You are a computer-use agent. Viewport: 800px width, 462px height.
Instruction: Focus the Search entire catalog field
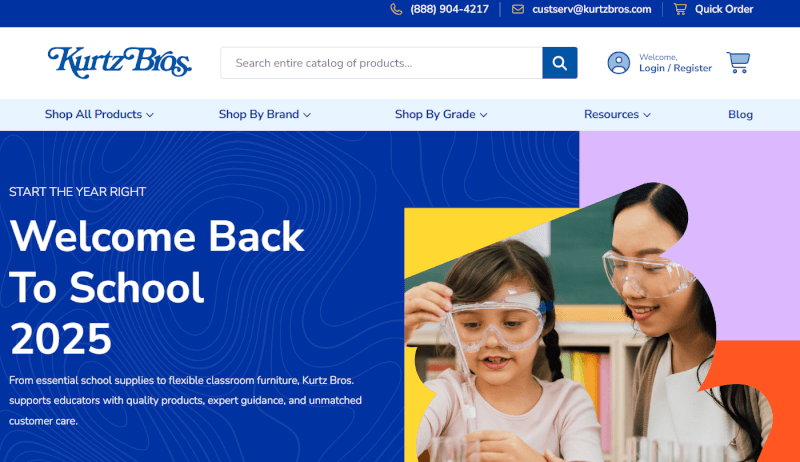(382, 63)
